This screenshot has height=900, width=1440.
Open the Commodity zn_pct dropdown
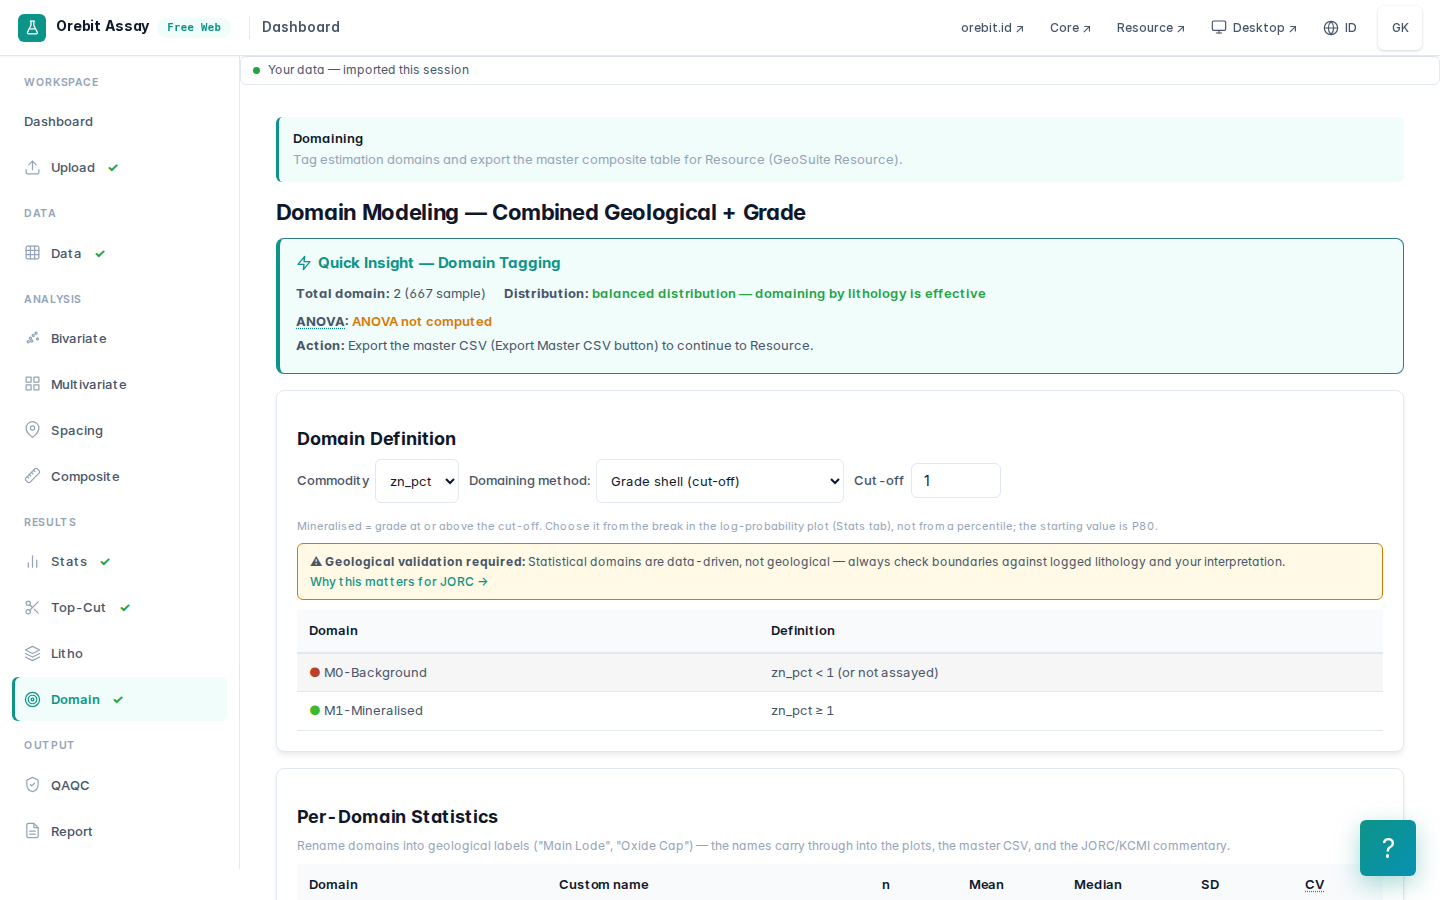click(417, 481)
